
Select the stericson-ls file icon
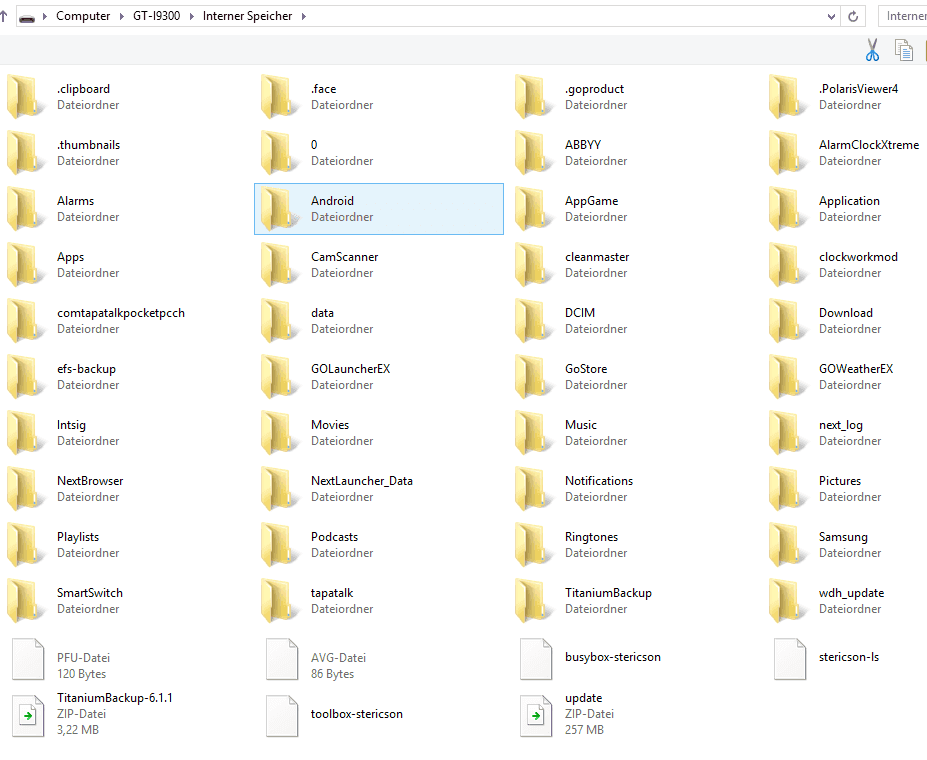[790, 659]
